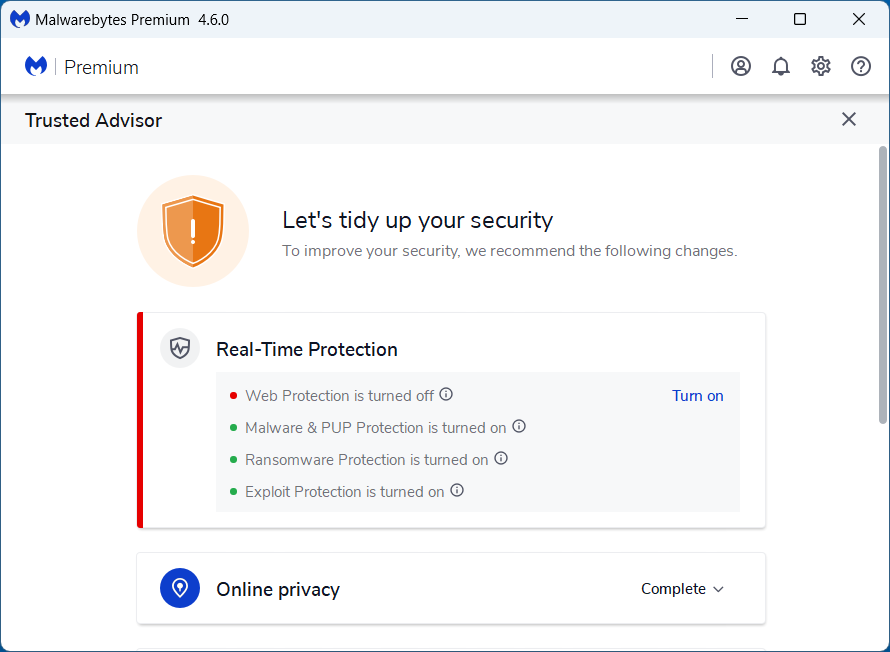Viewport: 890px width, 652px height.
Task: Click info icon beside Exploit Protection
Action: click(x=457, y=491)
